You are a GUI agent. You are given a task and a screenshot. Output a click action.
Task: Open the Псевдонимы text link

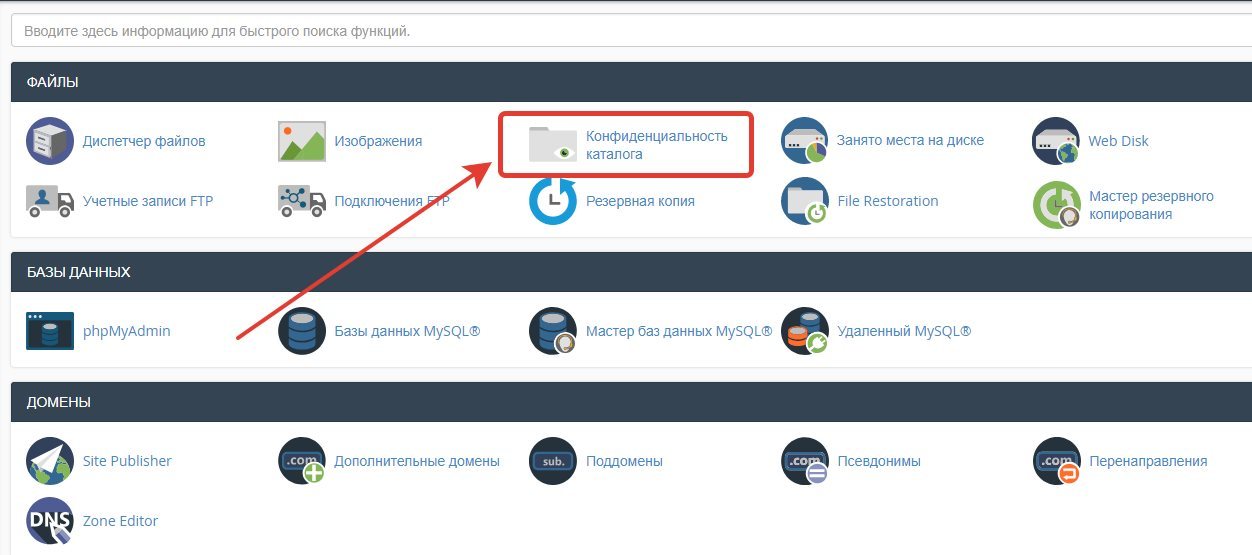pyautogui.click(x=879, y=461)
